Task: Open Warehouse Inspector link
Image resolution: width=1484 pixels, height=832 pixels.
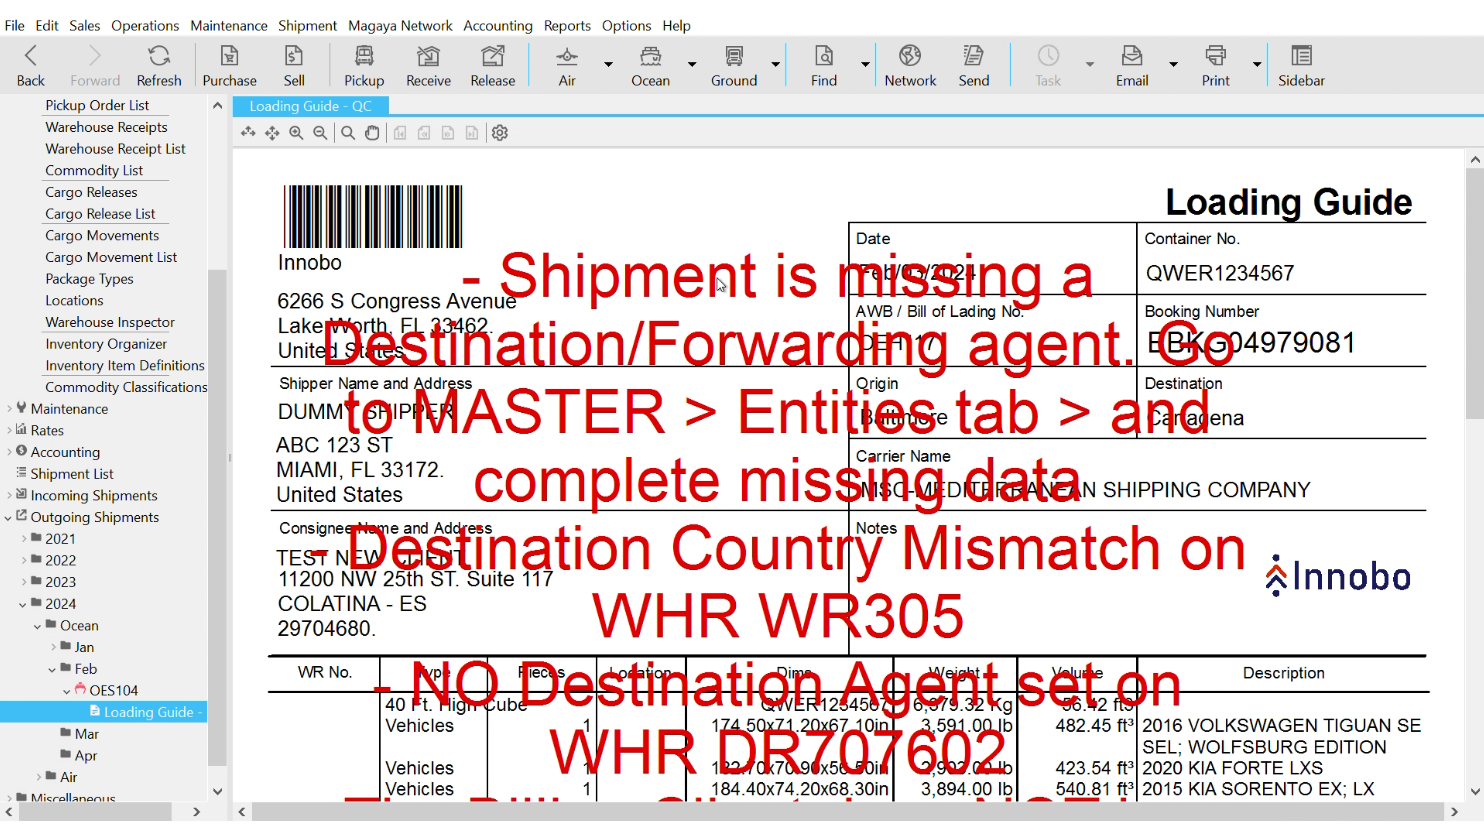Action: (110, 322)
